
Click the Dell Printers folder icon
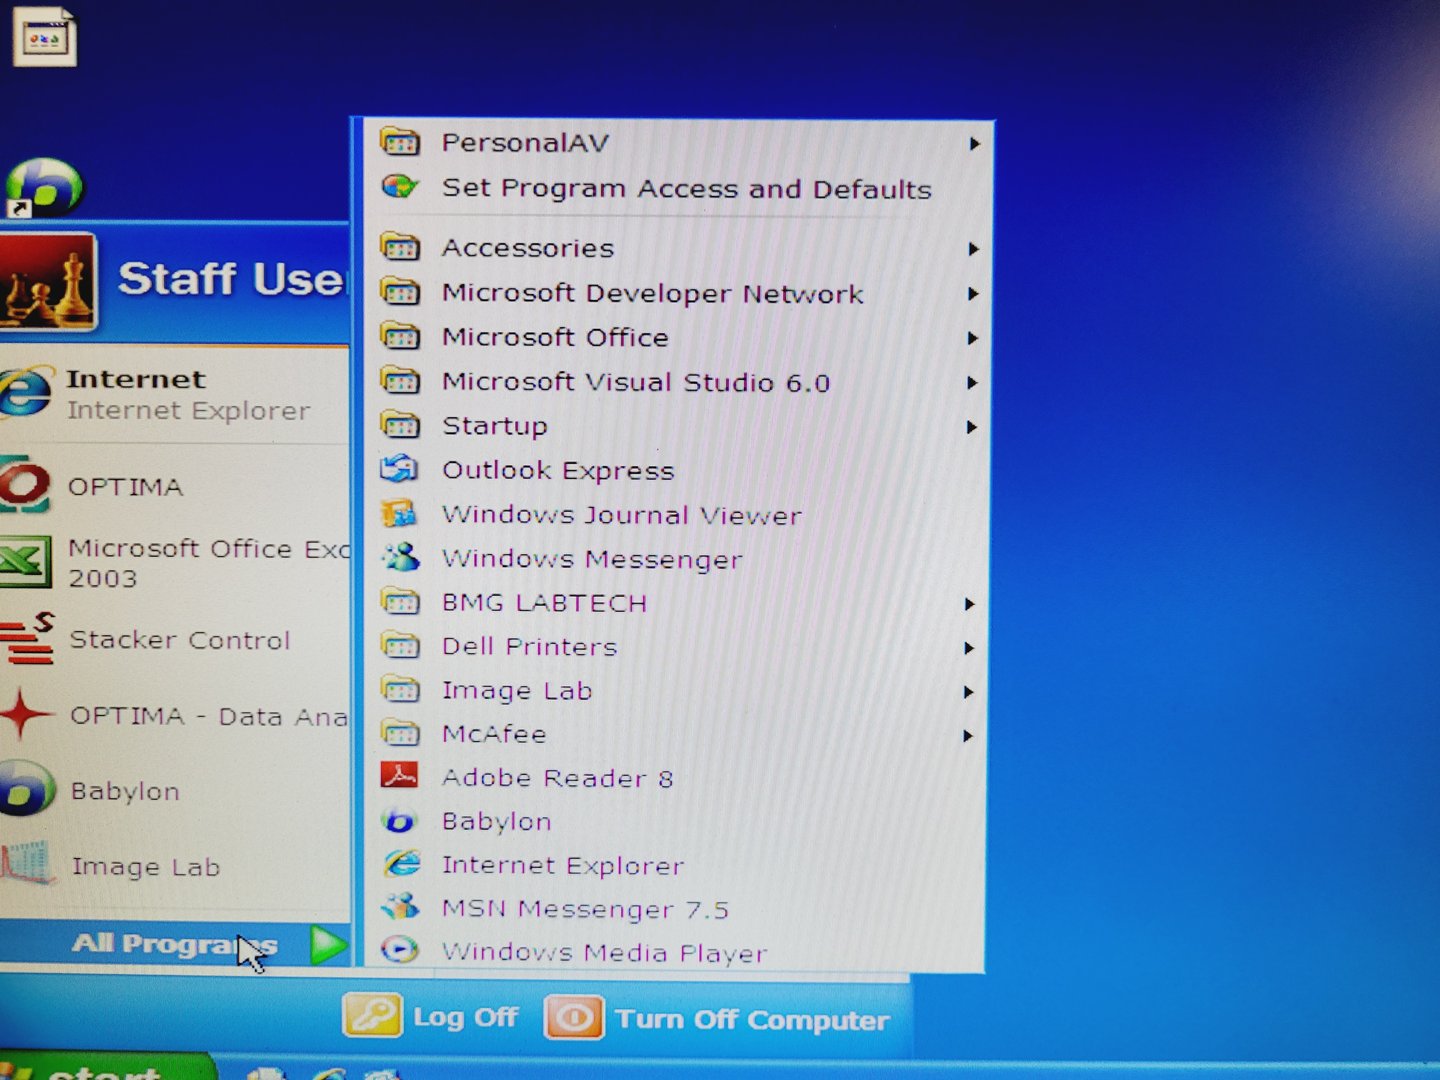[x=400, y=646]
